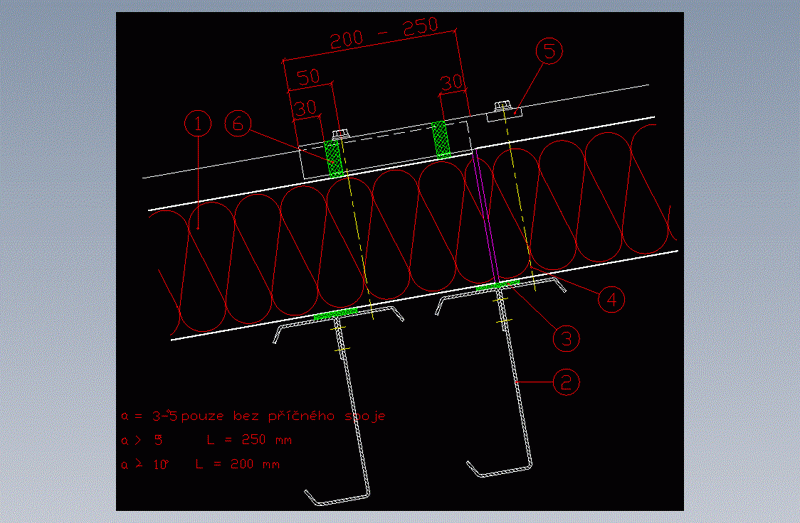This screenshot has width=800, height=523.
Task: Click the "50" dimension text
Action: pos(308,77)
